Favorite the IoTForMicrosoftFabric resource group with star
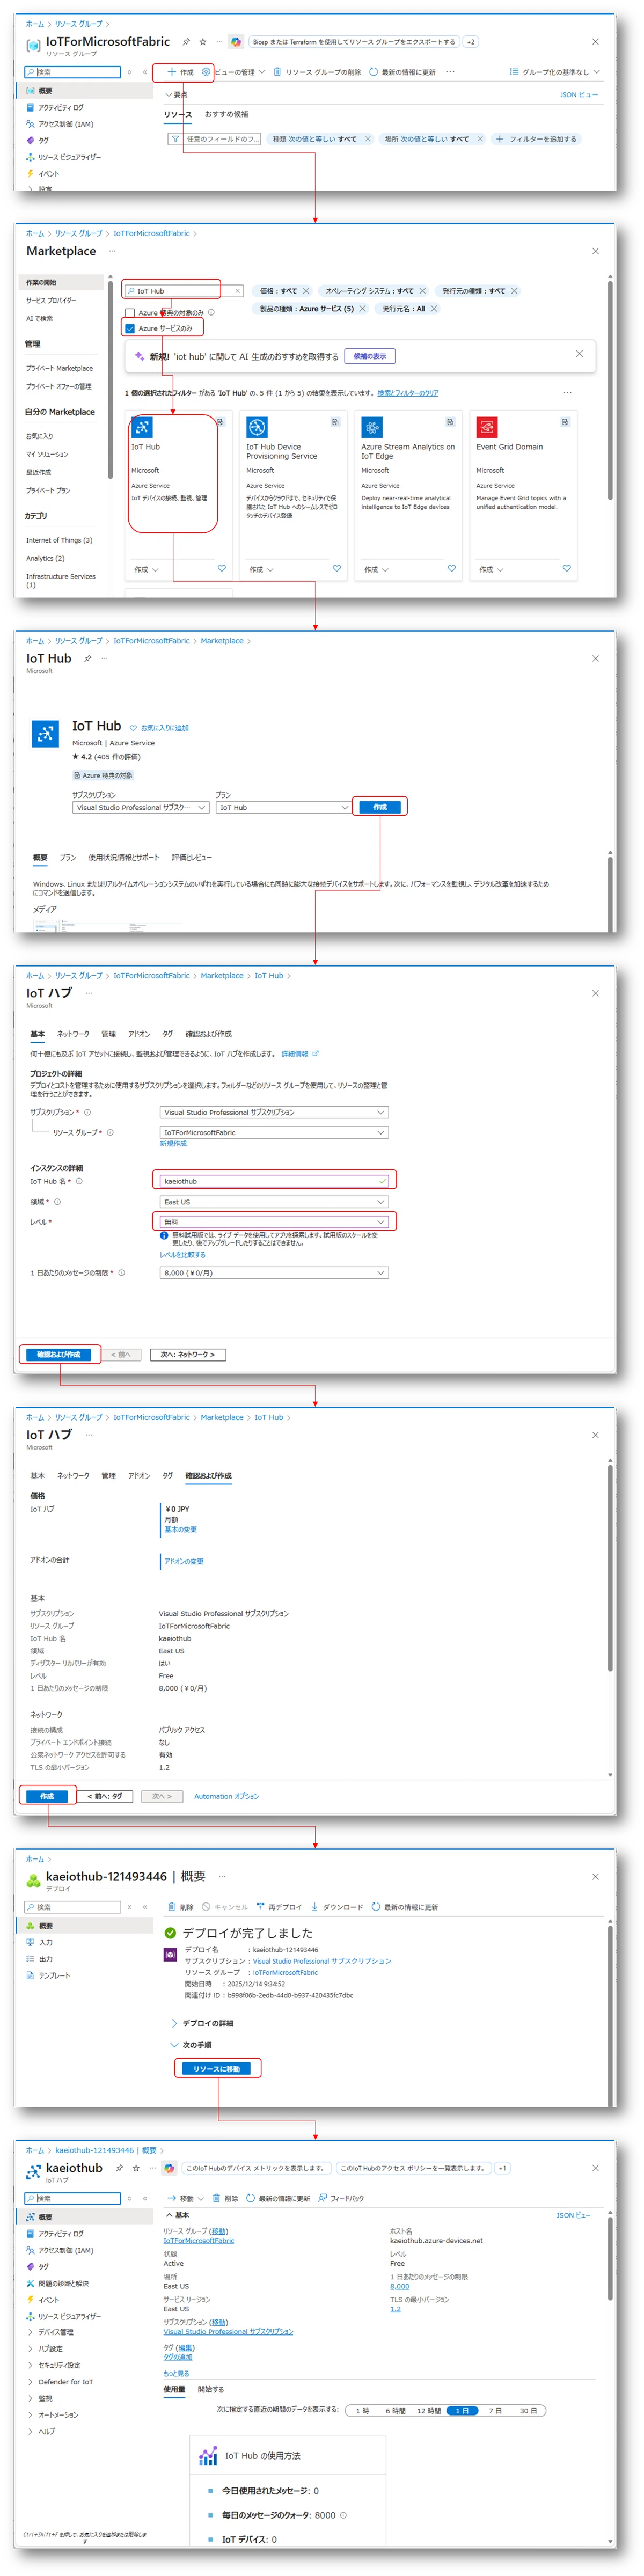This screenshot has width=644, height=2576. 203,42
